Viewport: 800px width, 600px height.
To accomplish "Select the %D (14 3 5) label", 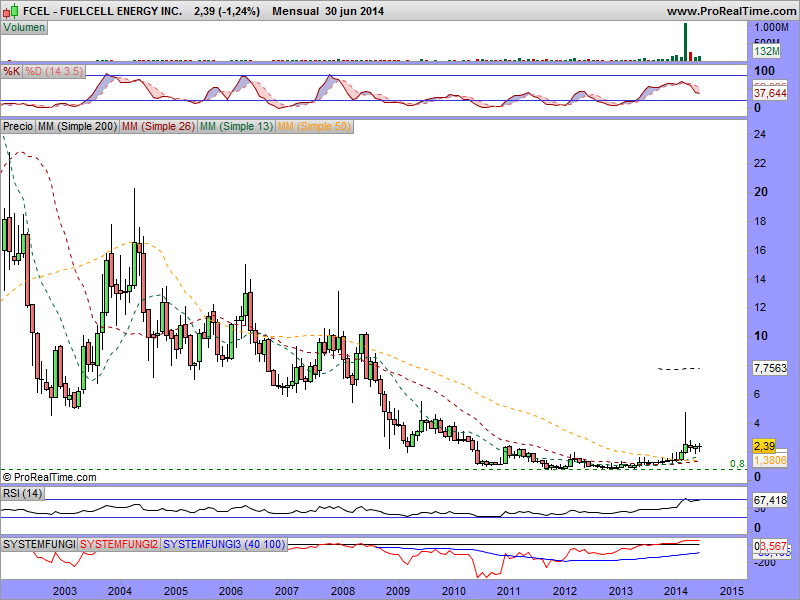I will [54, 71].
